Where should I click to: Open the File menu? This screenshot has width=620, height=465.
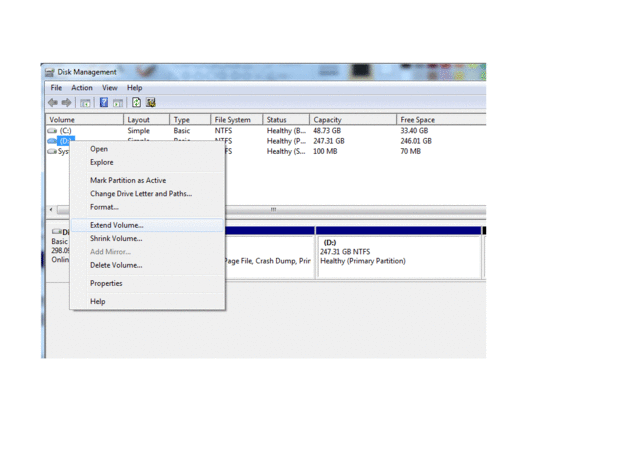coord(56,88)
